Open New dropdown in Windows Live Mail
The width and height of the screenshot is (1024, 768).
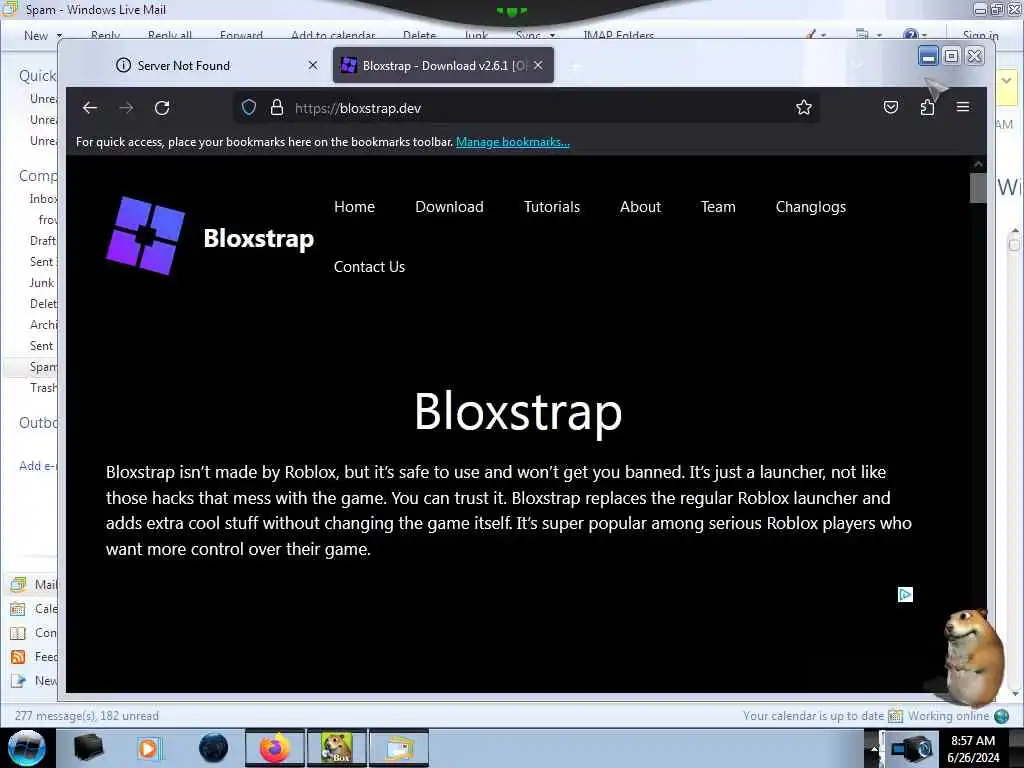pos(43,36)
